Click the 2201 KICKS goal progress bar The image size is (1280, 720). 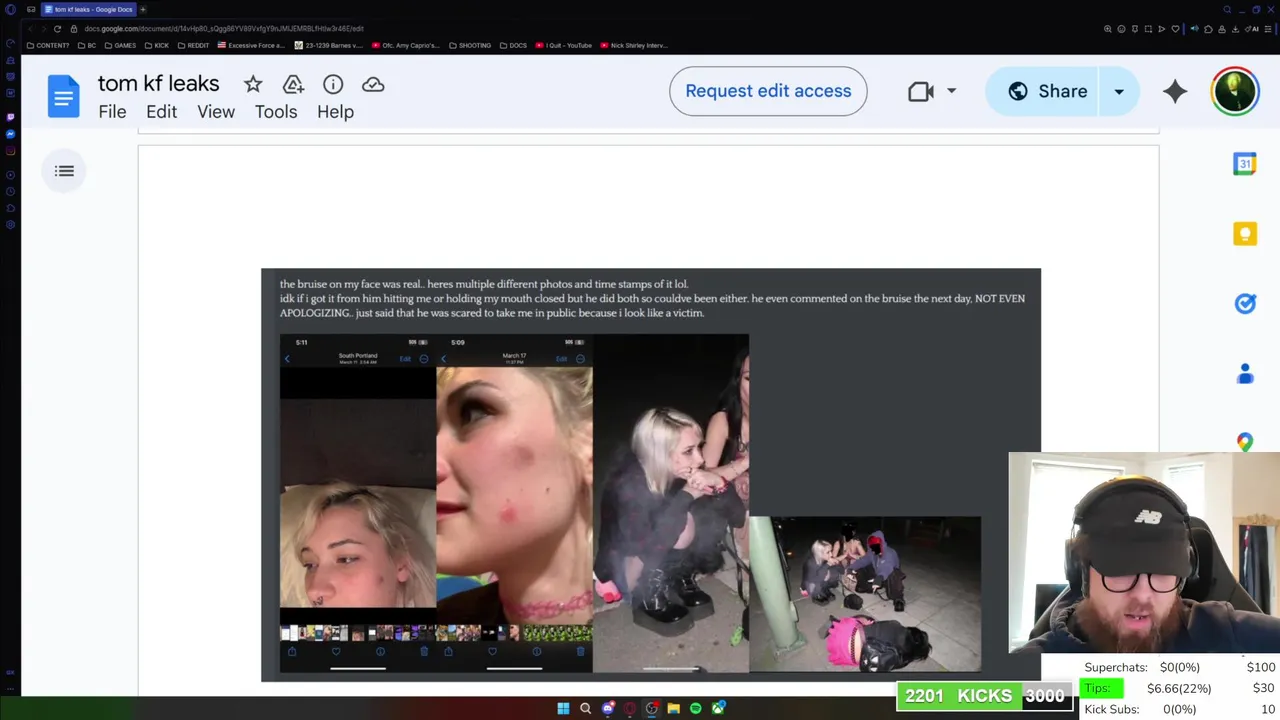click(983, 696)
